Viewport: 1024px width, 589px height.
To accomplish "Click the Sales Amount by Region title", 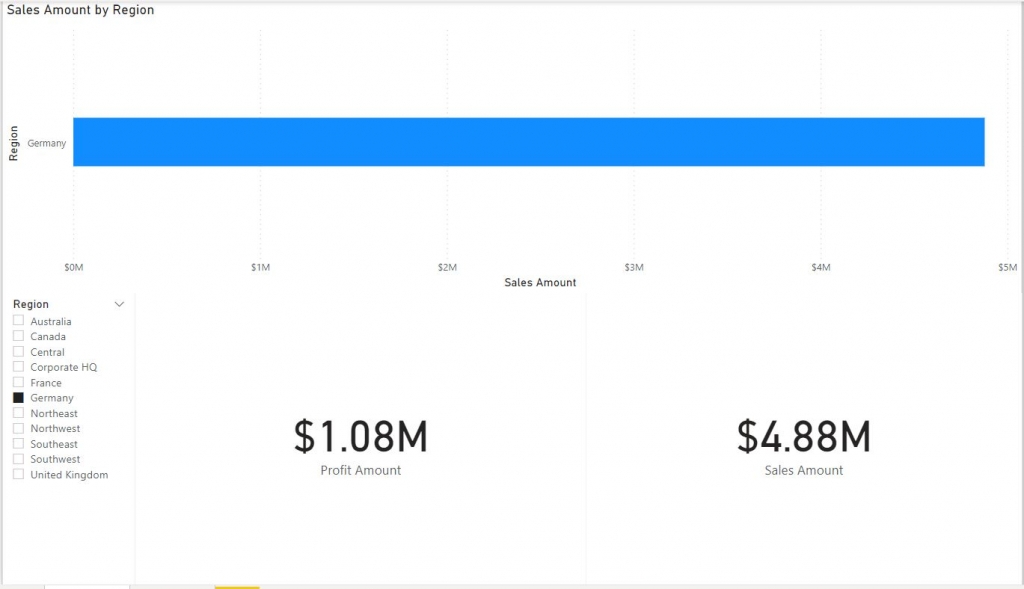I will pos(80,9).
